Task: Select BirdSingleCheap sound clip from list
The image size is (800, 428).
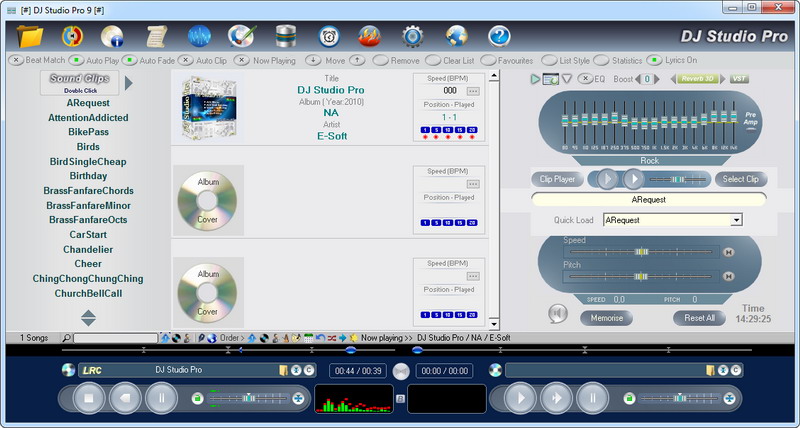Action: click(x=88, y=161)
